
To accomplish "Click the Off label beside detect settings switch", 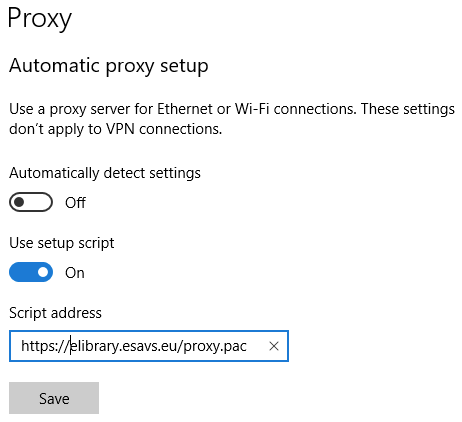I will tap(75, 203).
